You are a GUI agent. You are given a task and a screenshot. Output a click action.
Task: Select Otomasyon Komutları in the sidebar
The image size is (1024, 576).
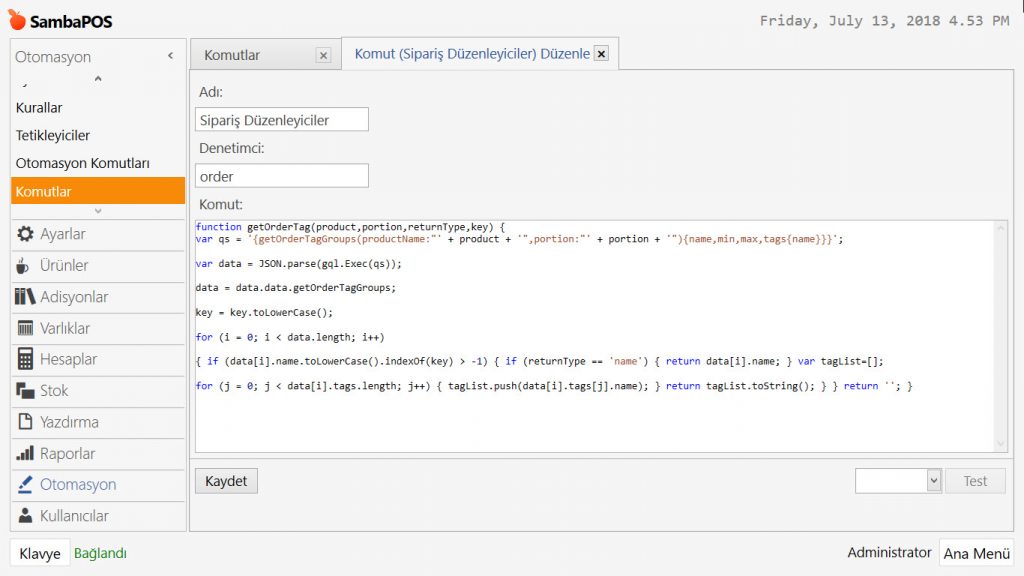click(83, 163)
